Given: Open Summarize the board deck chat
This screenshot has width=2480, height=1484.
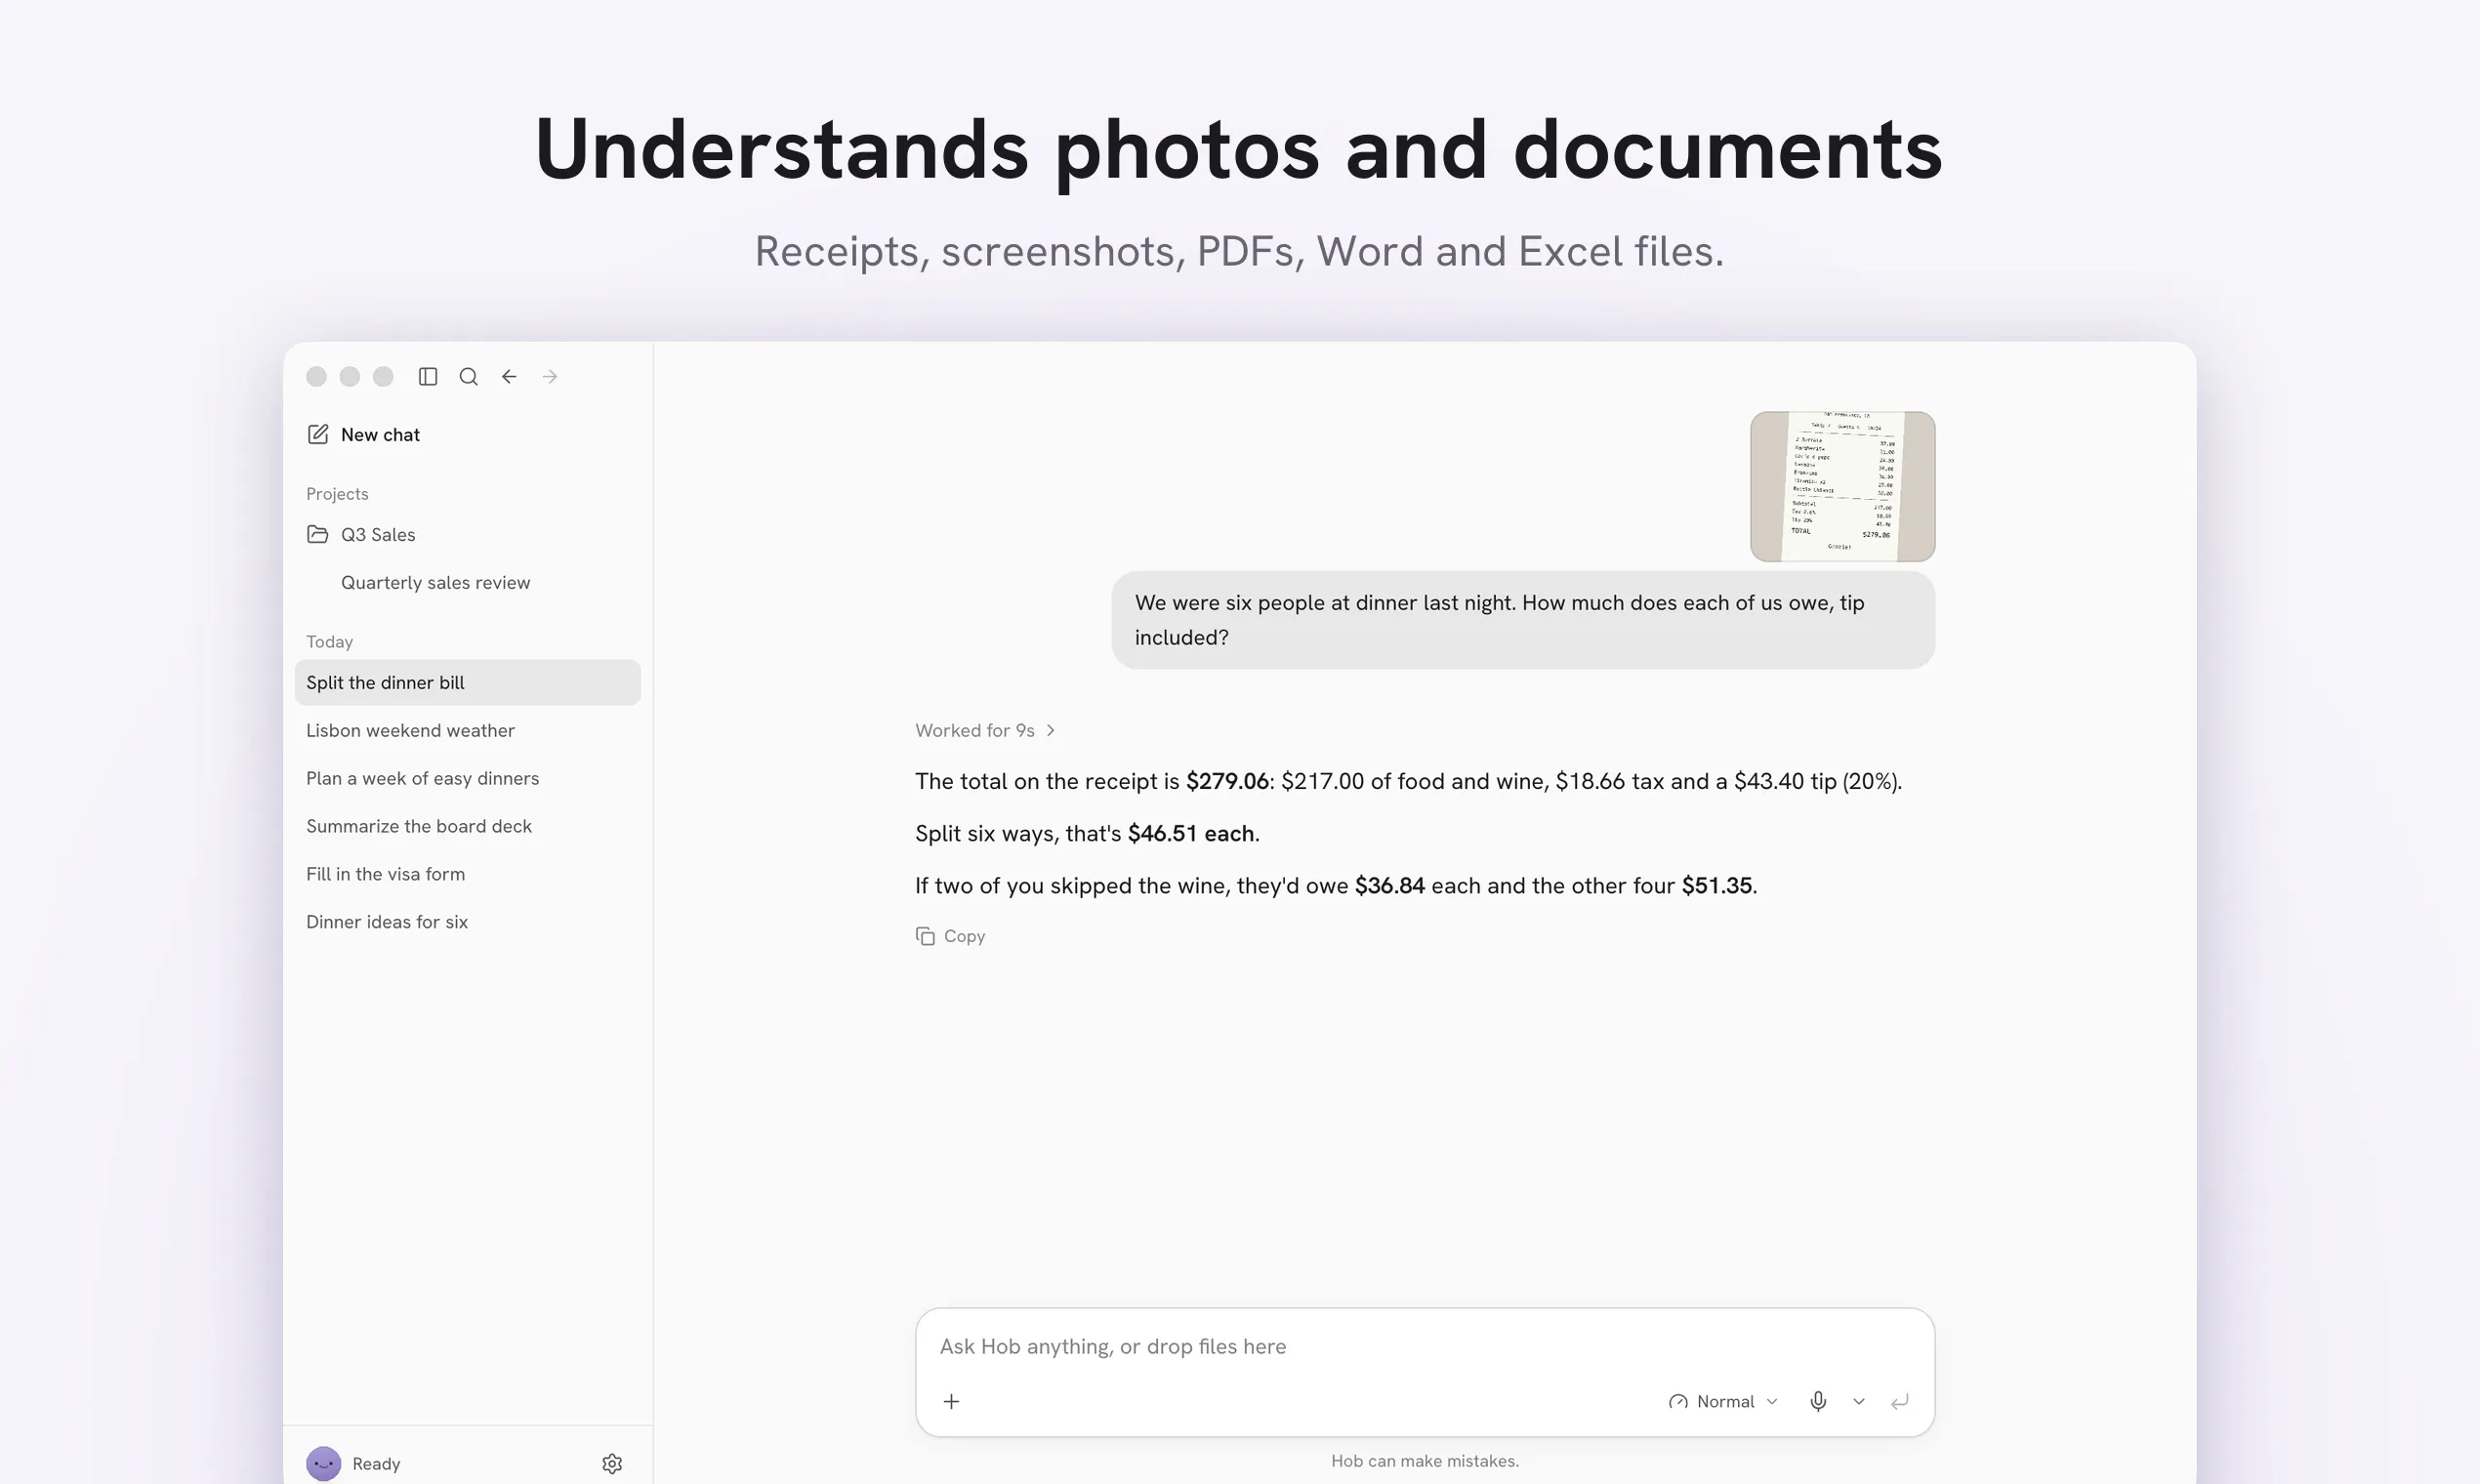Looking at the screenshot, I should (467, 827).
